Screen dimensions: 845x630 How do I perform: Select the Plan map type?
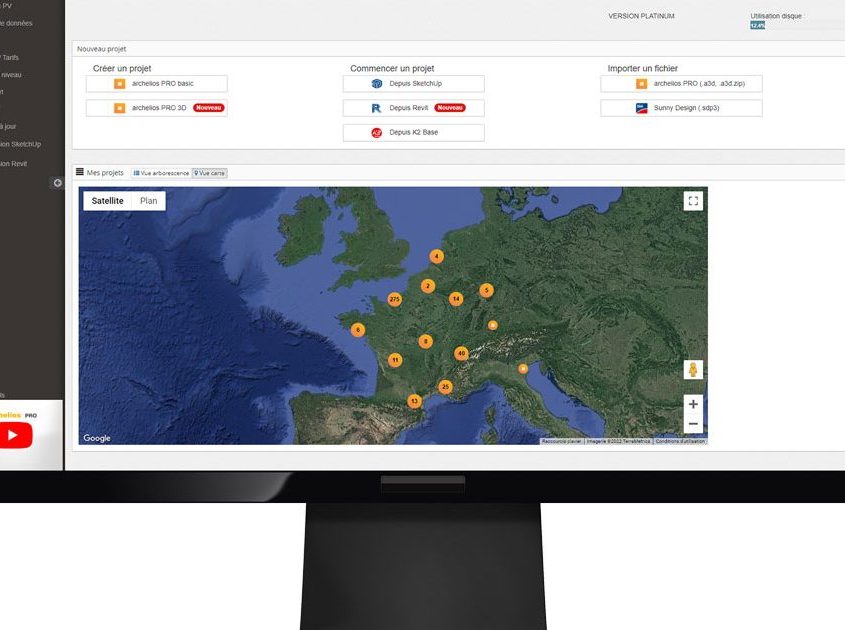(149, 201)
